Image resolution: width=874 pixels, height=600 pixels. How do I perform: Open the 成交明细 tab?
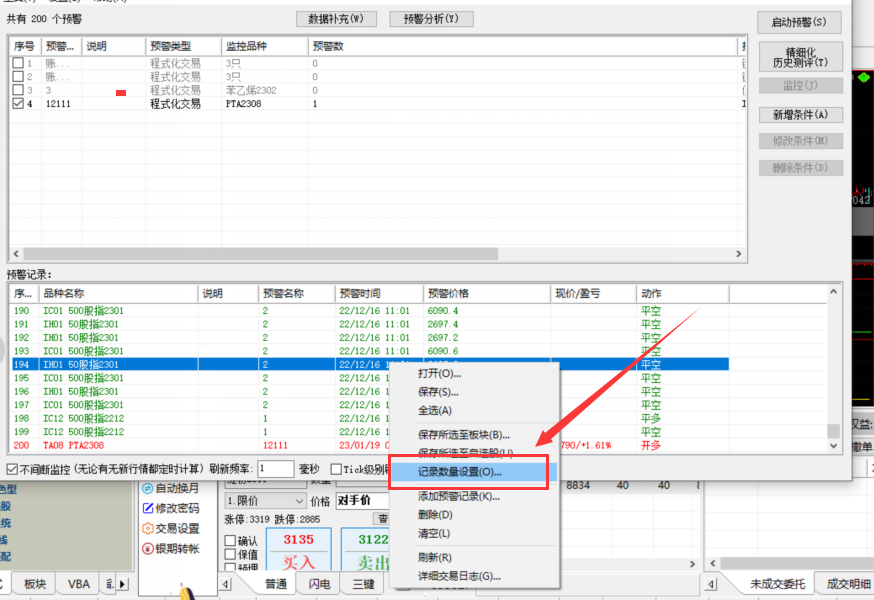pyautogui.click(x=848, y=584)
